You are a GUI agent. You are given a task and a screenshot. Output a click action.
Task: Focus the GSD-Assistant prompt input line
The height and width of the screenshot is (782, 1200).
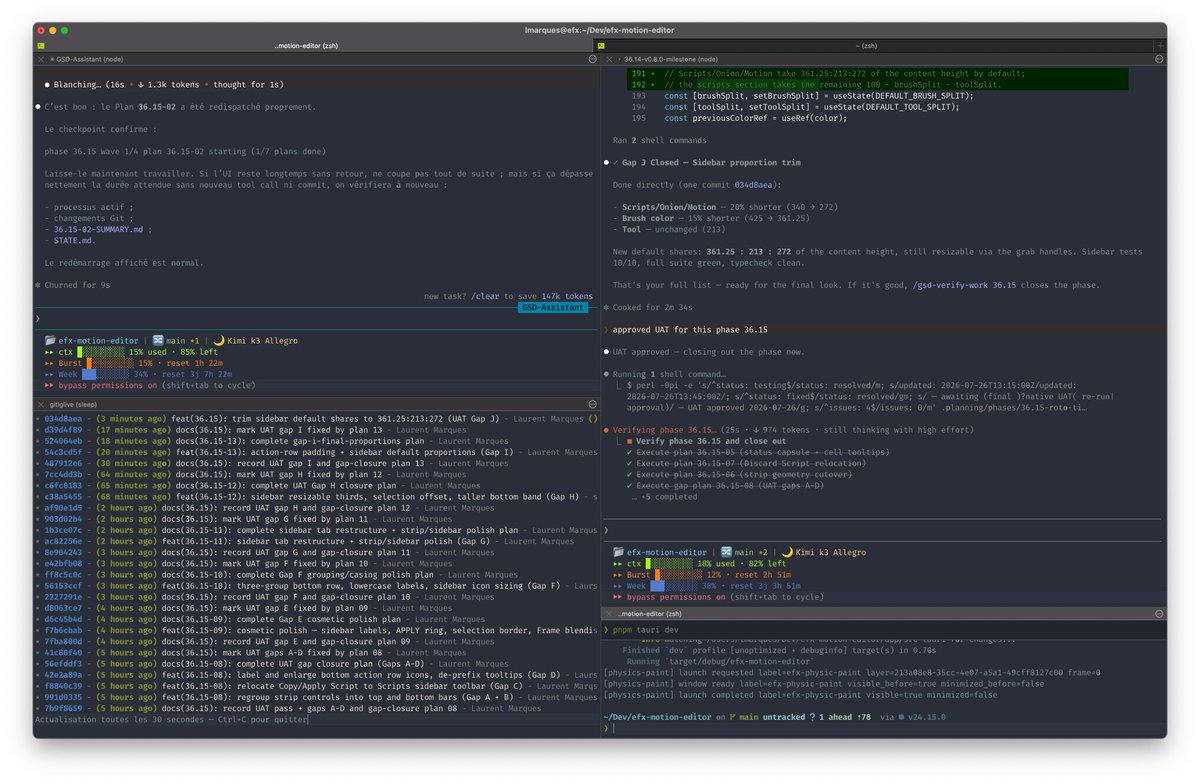pyautogui.click(x=316, y=319)
